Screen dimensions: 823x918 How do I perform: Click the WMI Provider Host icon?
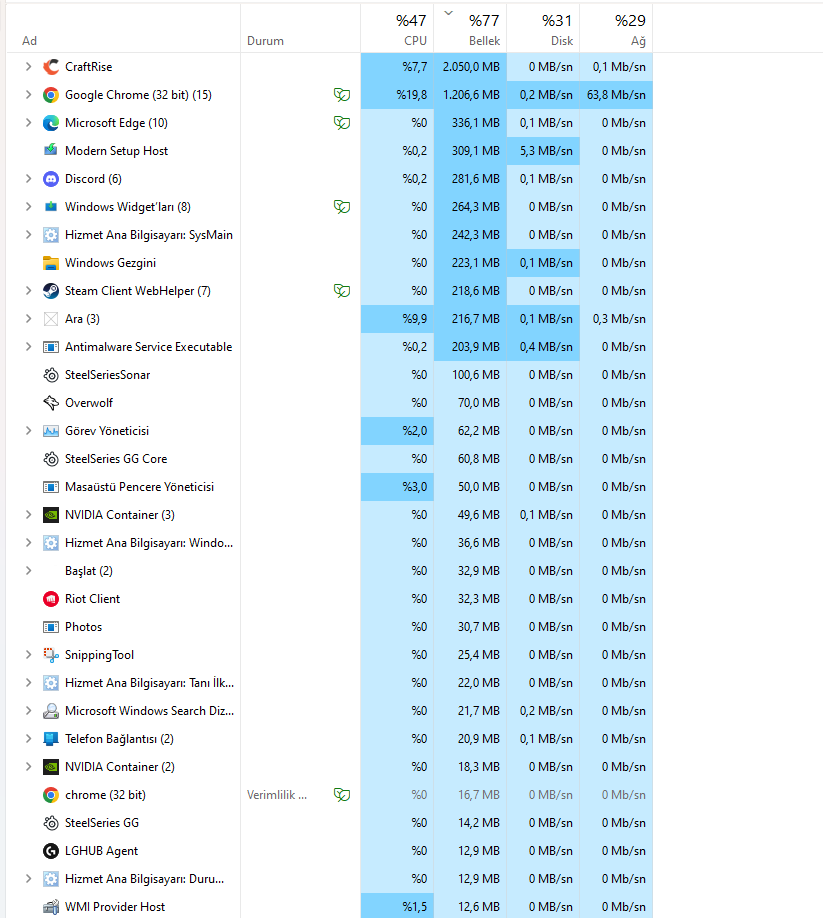coord(51,907)
